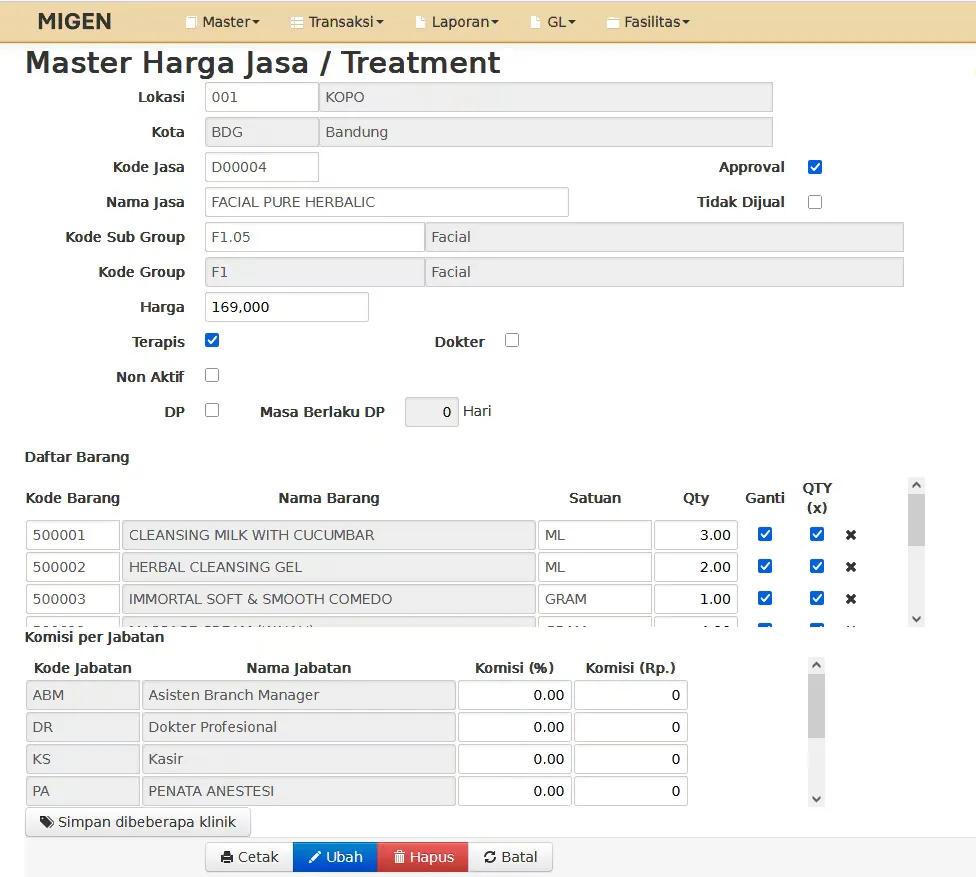976x877 pixels.
Task: Enable the Non Aktif checkbox
Action: point(212,375)
